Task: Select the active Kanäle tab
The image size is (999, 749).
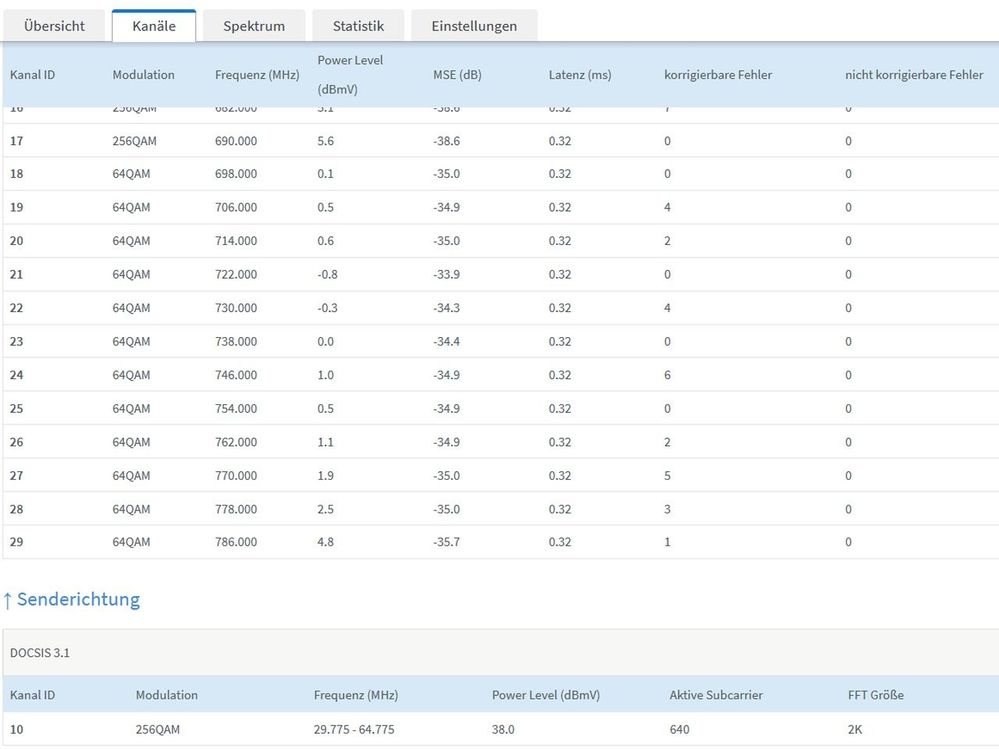Action: pyautogui.click(x=153, y=26)
